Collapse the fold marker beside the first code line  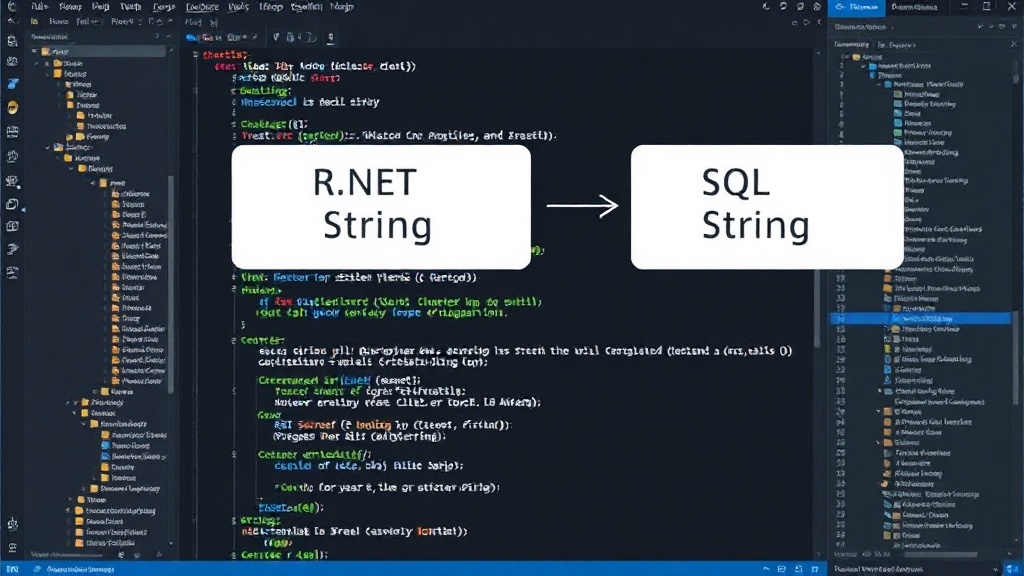[x=195, y=55]
